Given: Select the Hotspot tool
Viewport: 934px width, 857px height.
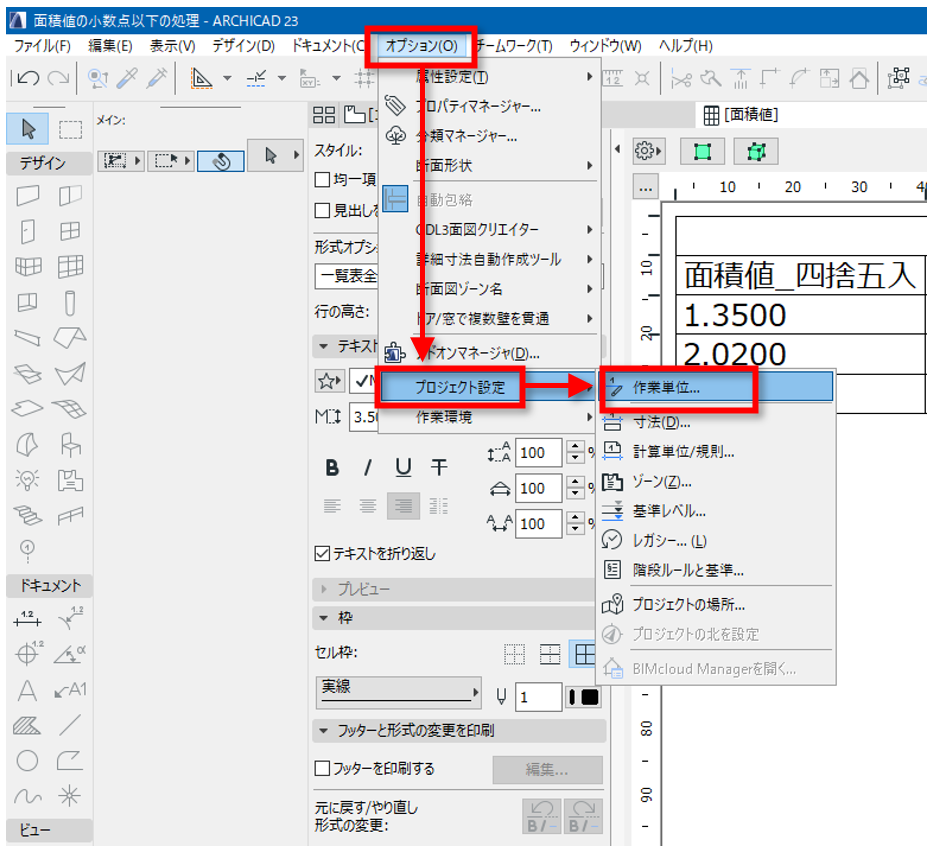Looking at the screenshot, I should click(70, 796).
